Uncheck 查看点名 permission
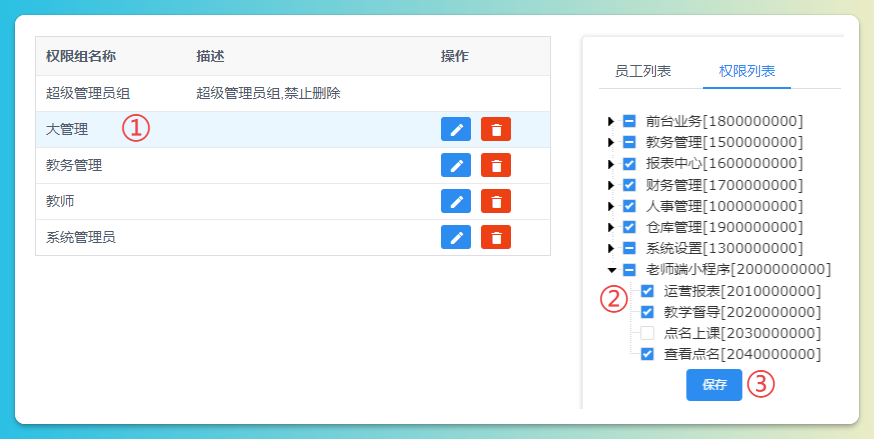The height and width of the screenshot is (439, 874). 647,354
